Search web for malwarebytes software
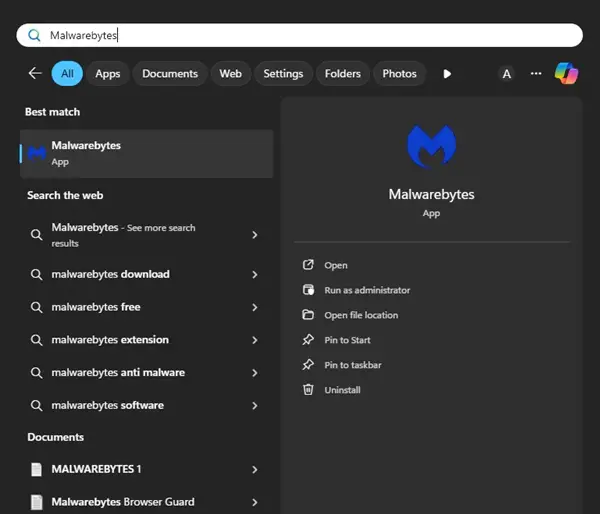The width and height of the screenshot is (600, 514). pos(147,405)
